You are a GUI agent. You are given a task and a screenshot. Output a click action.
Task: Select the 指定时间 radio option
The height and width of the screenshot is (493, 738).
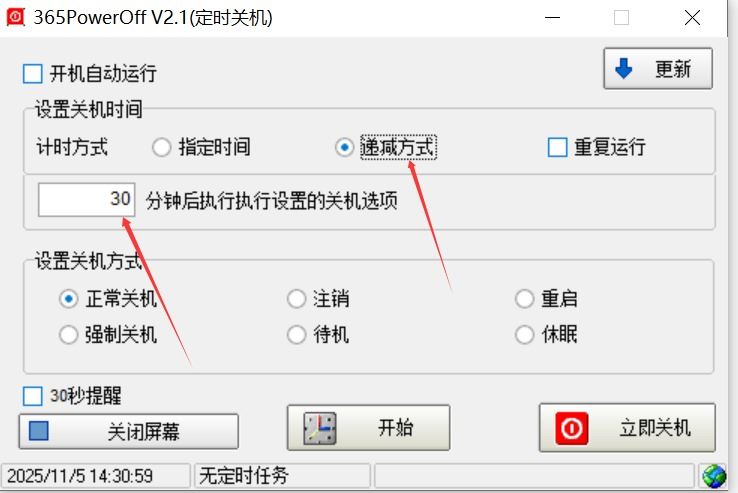pyautogui.click(x=161, y=147)
